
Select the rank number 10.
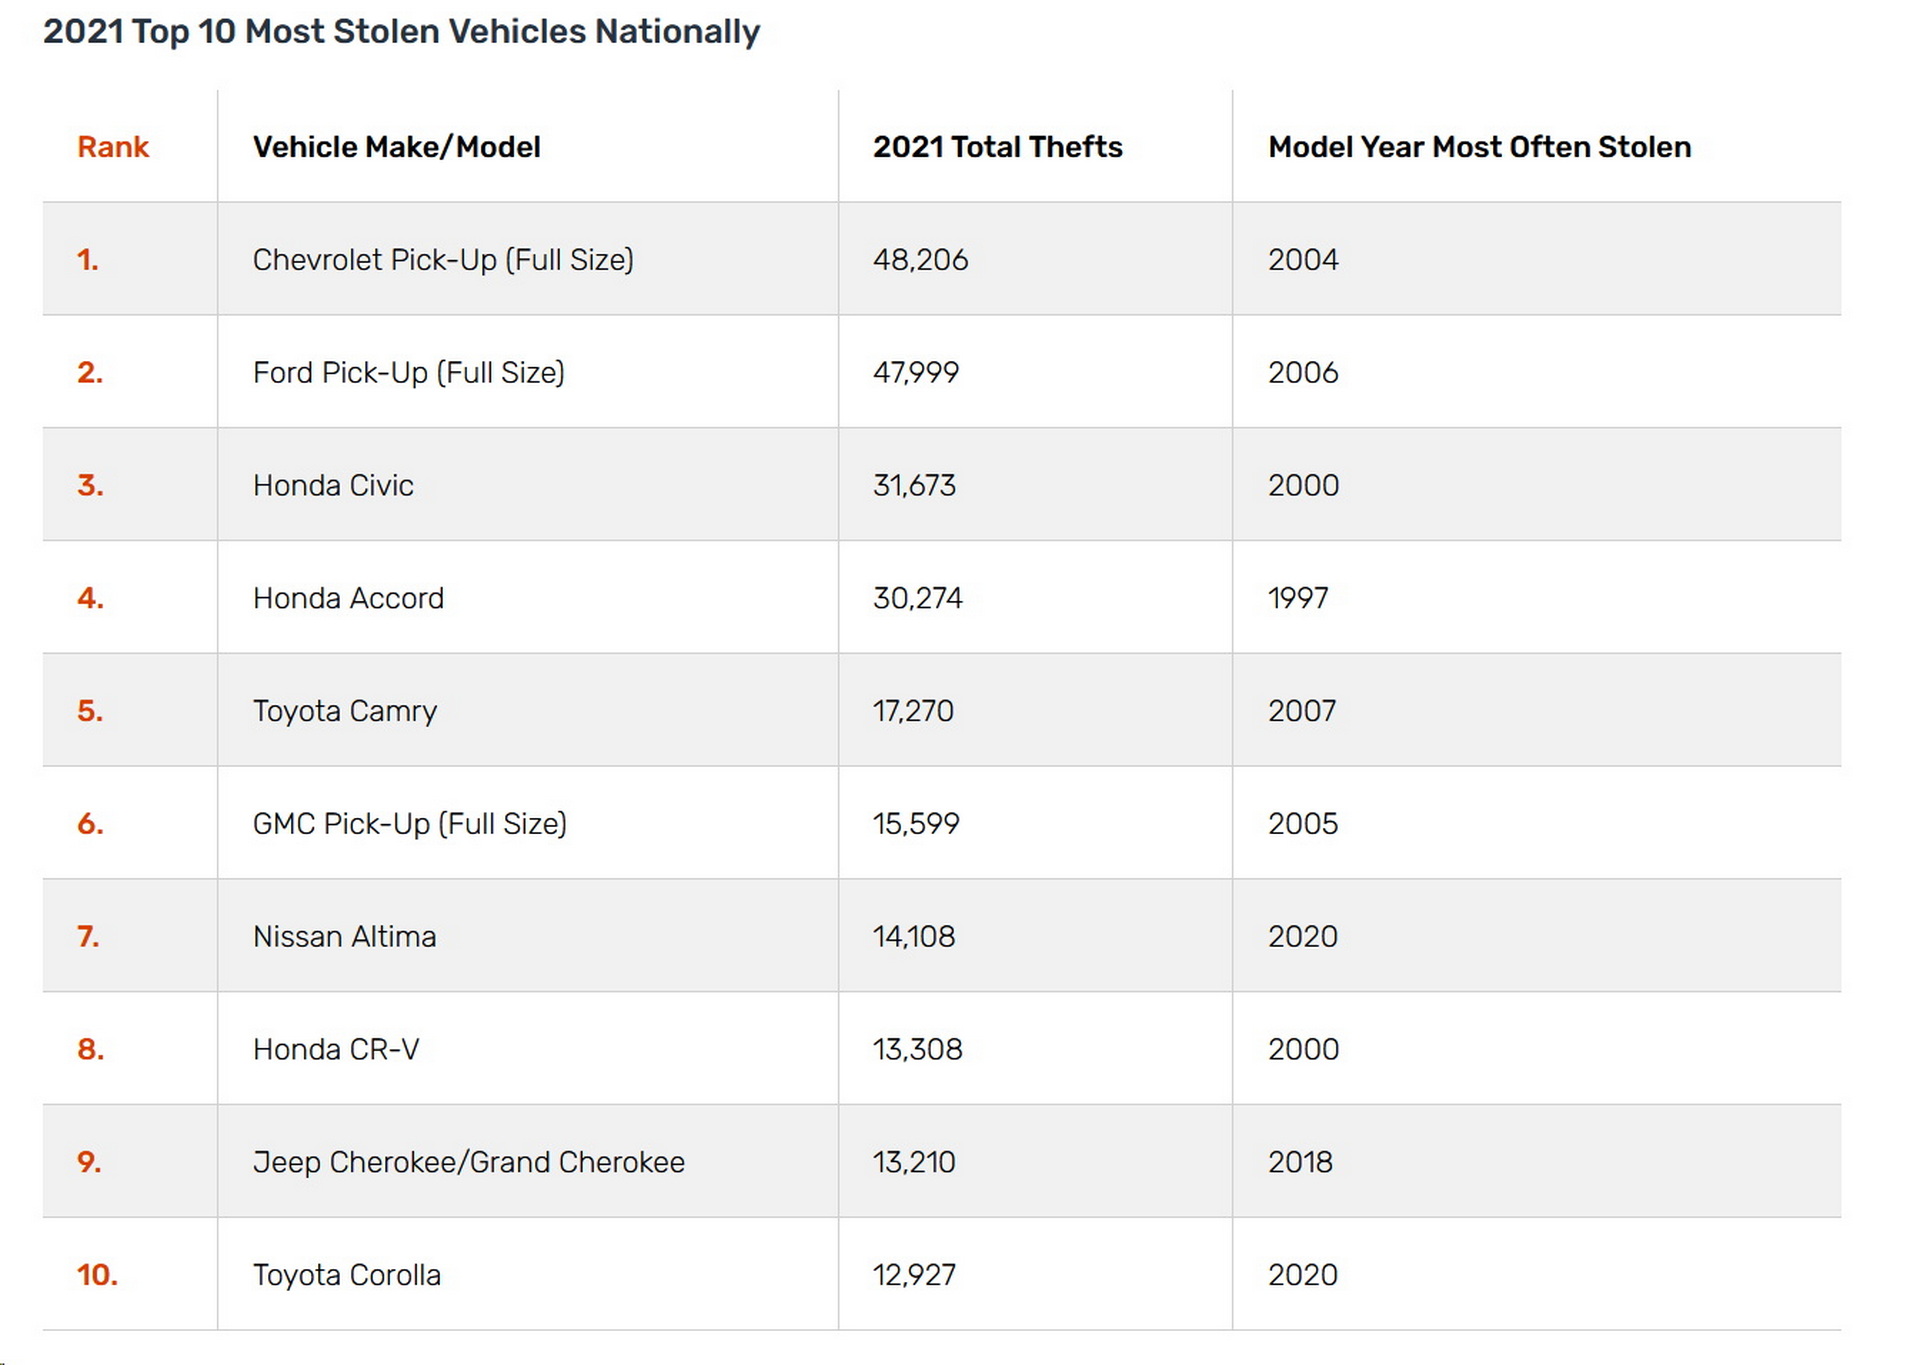tap(97, 1275)
